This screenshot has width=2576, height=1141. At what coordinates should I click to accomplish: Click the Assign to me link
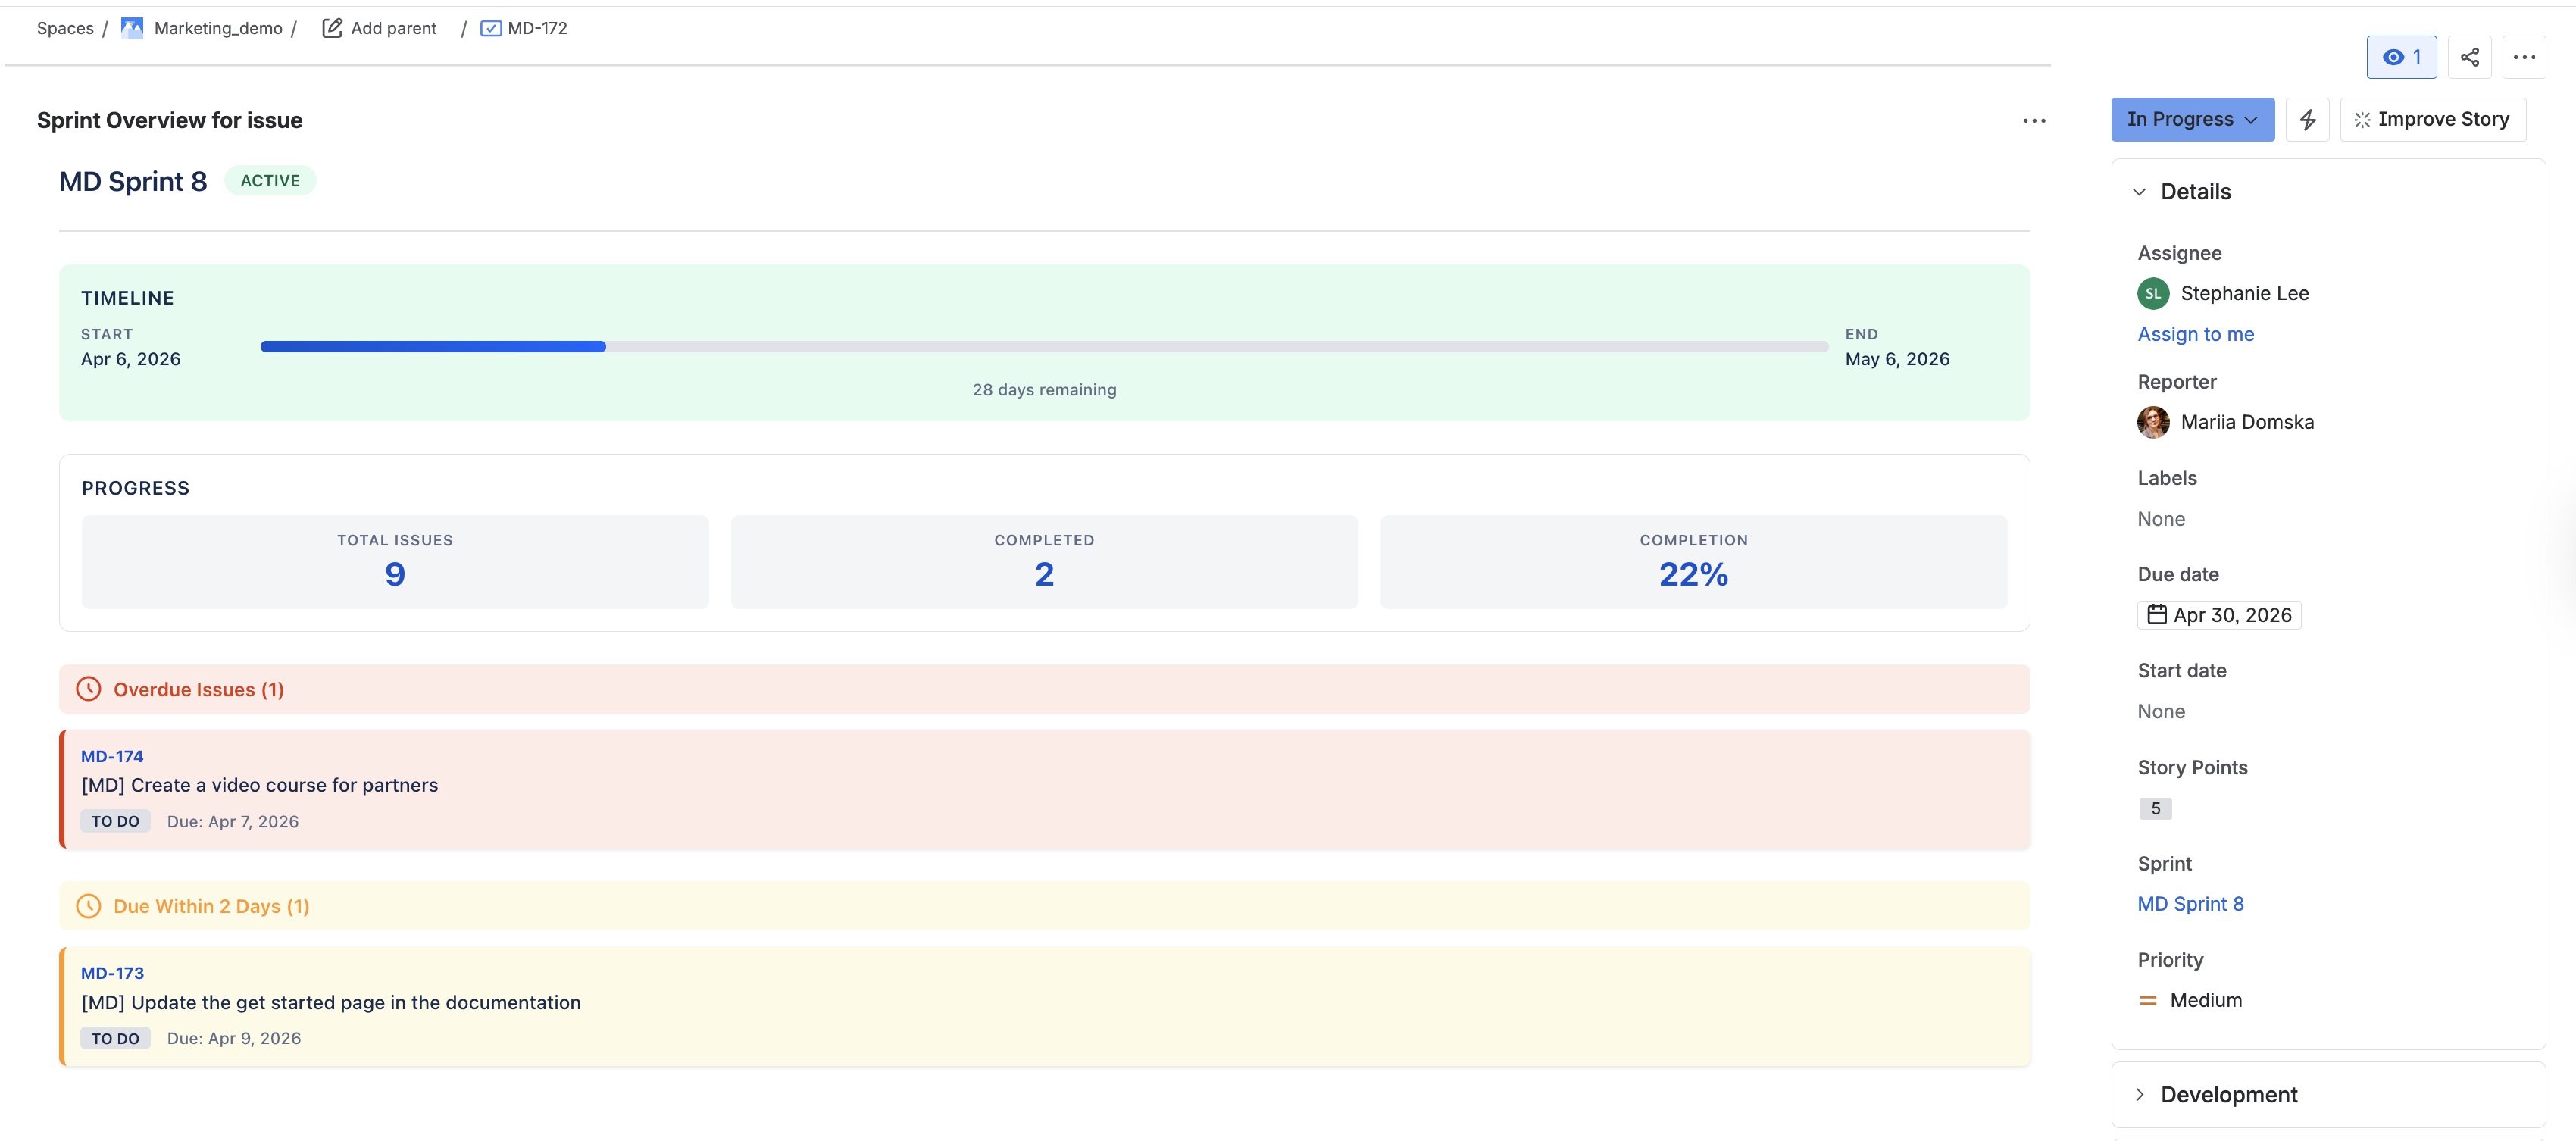(x=2195, y=334)
